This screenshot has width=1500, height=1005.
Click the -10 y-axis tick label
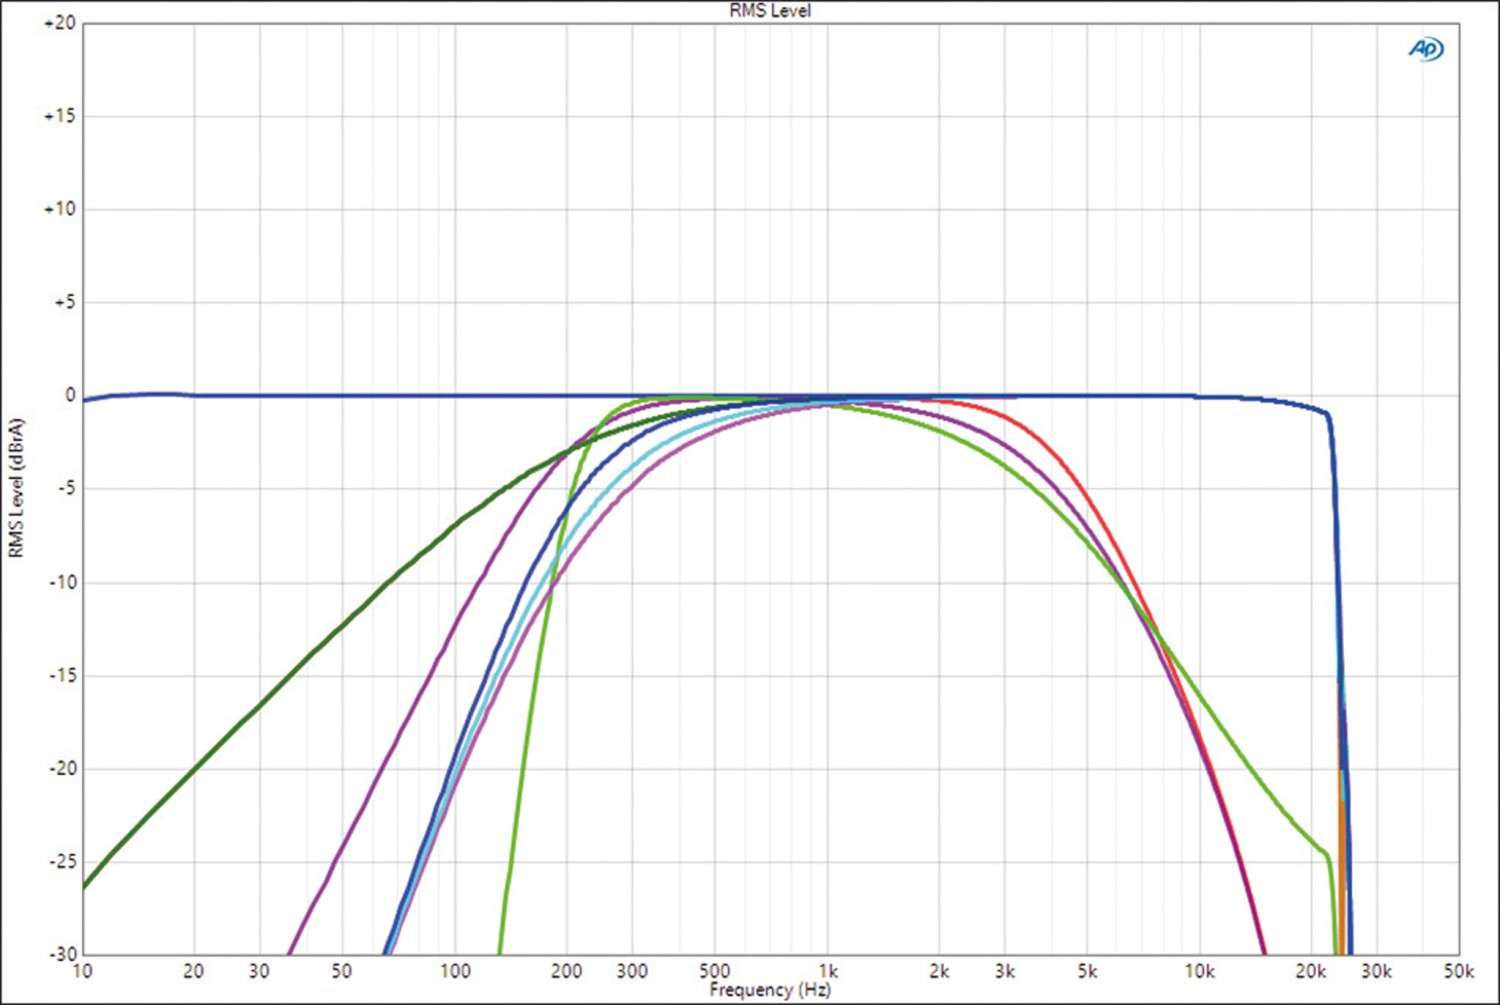[61, 582]
